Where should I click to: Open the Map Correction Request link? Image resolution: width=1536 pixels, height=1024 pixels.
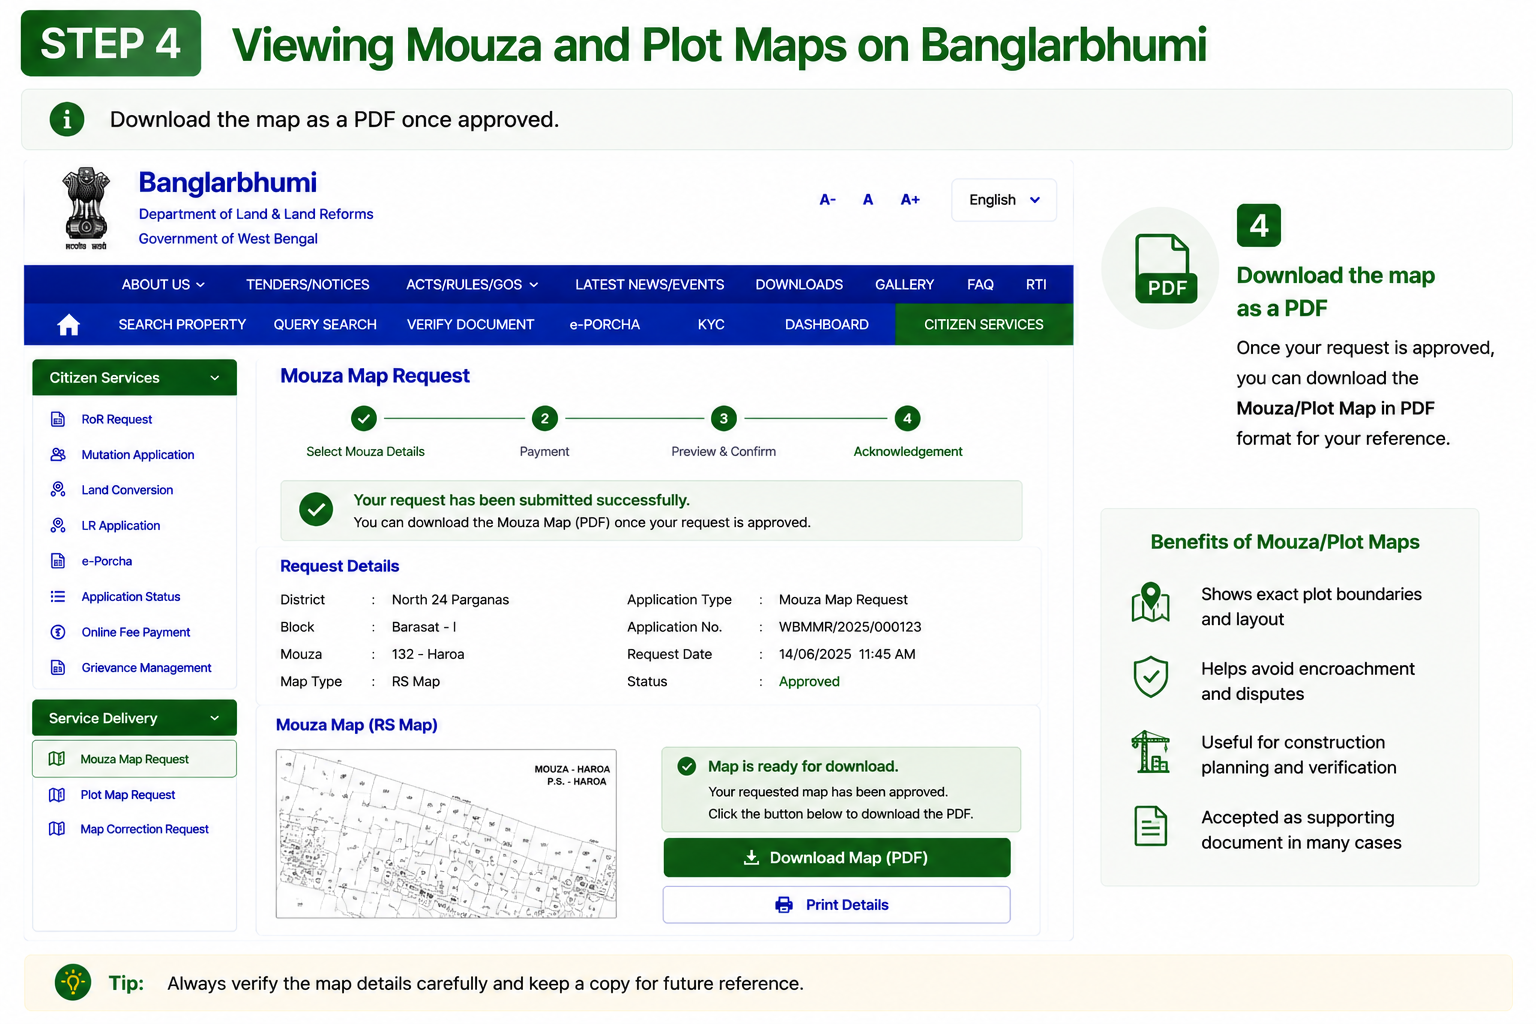145,829
